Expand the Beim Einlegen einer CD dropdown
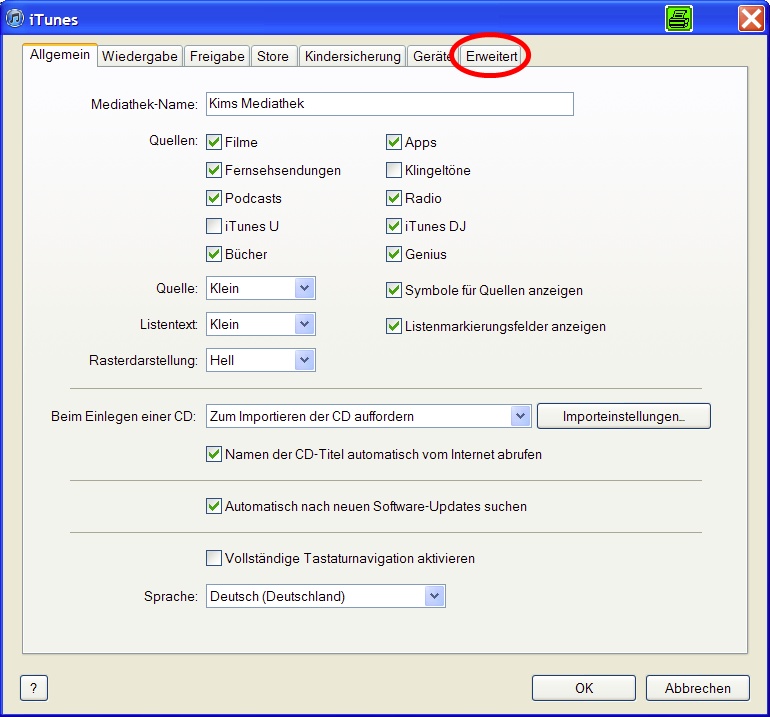 [519, 417]
